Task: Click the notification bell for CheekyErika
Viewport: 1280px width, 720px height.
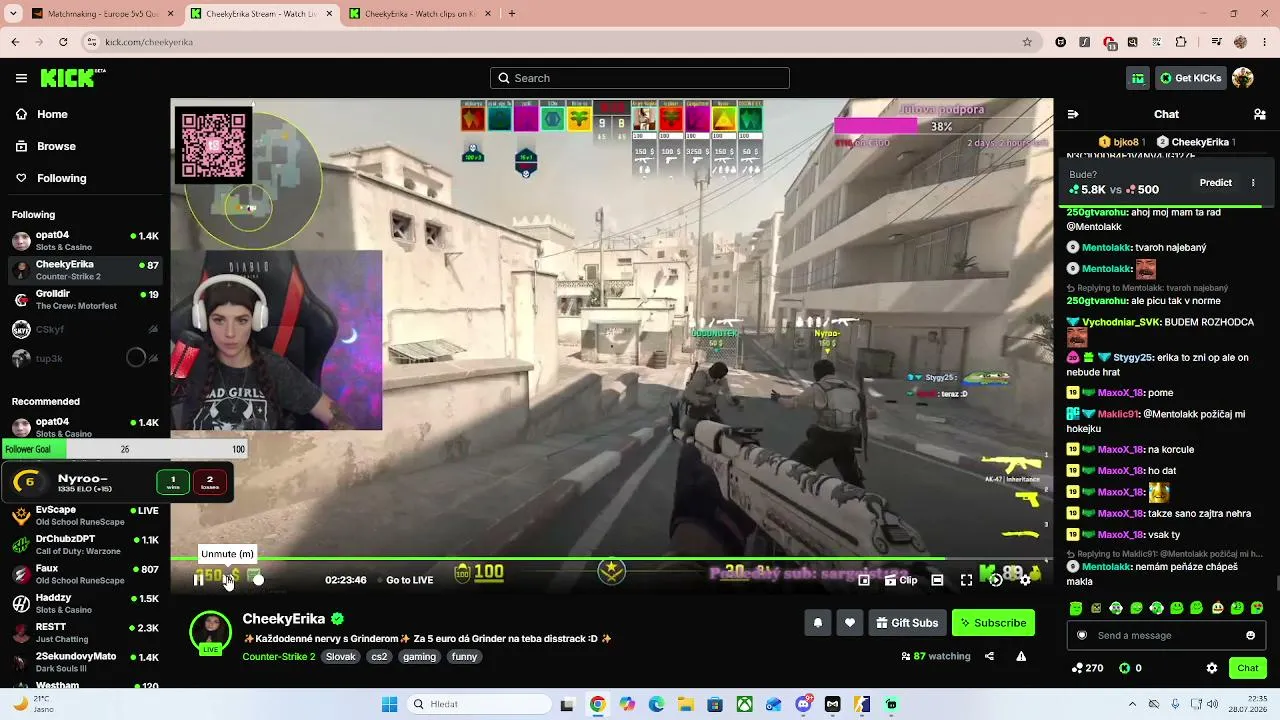Action: (x=817, y=623)
